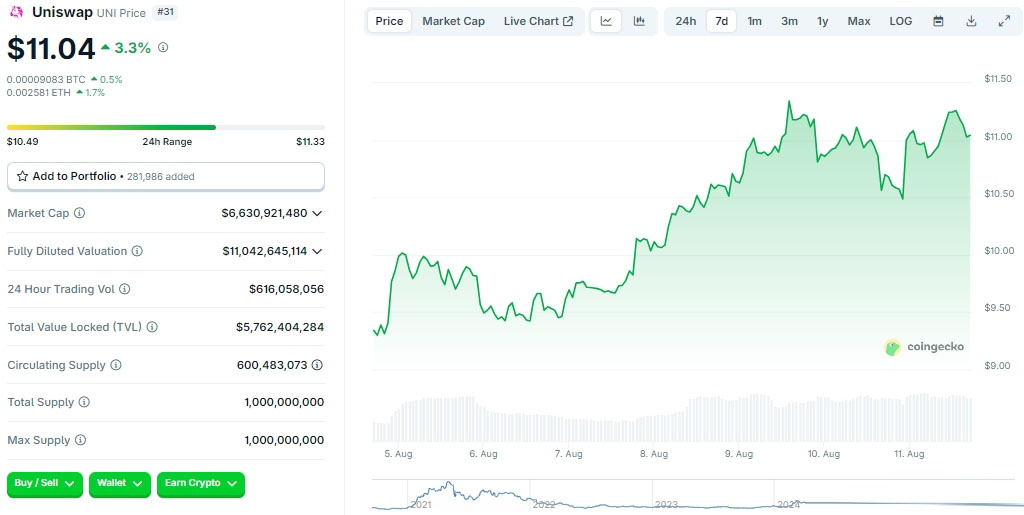The height and width of the screenshot is (515, 1024).
Task: Click the 24h Range price bar
Action: (165, 127)
